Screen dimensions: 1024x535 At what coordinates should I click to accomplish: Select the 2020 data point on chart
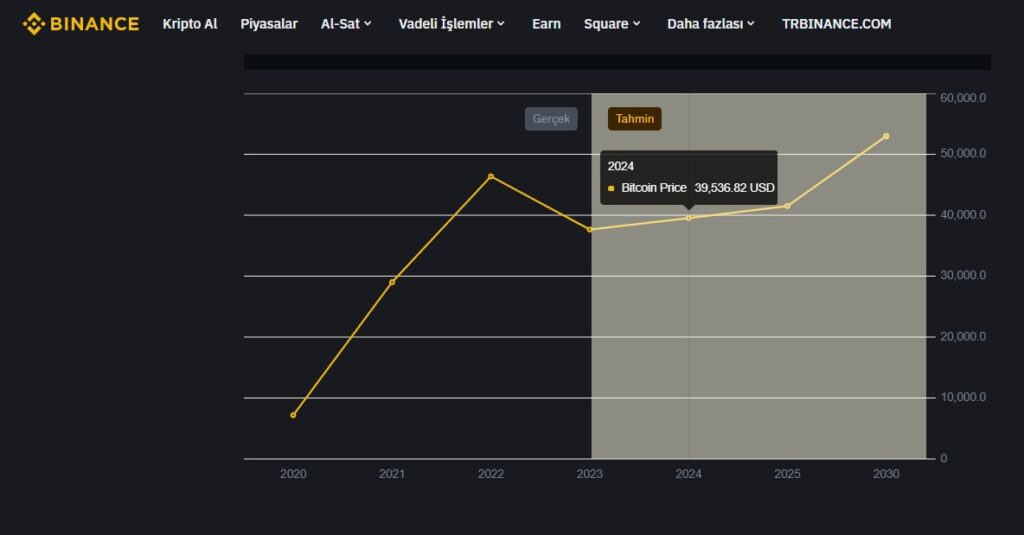pyautogui.click(x=293, y=415)
